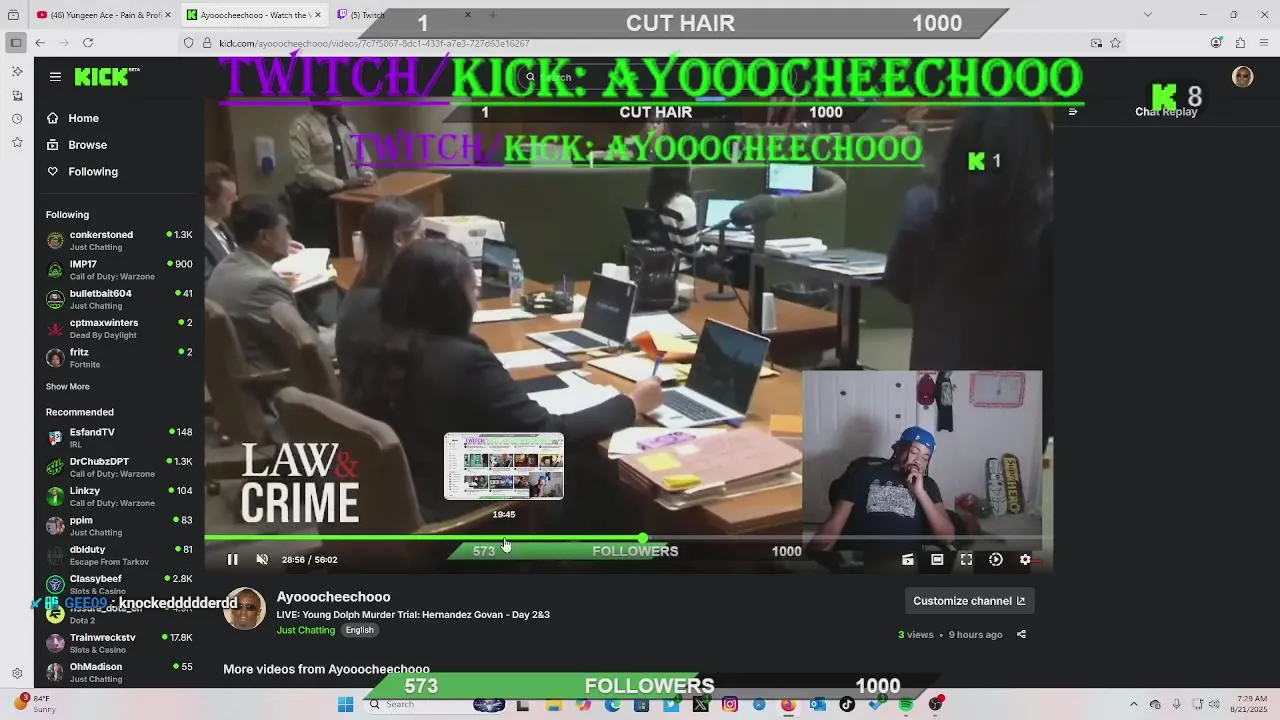
Task: Open cptmaxwinters channel
Action: point(118,328)
